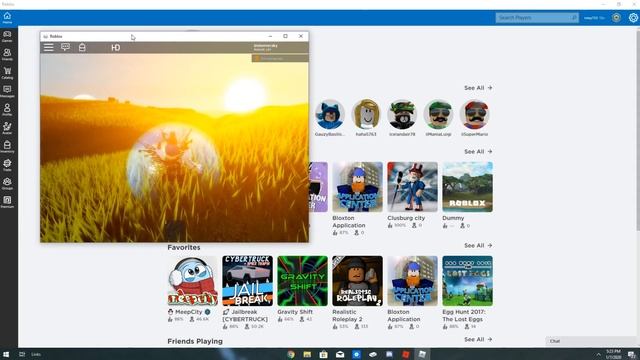
Task: Switch to Roblox red taskbar icon
Action: tap(405, 354)
